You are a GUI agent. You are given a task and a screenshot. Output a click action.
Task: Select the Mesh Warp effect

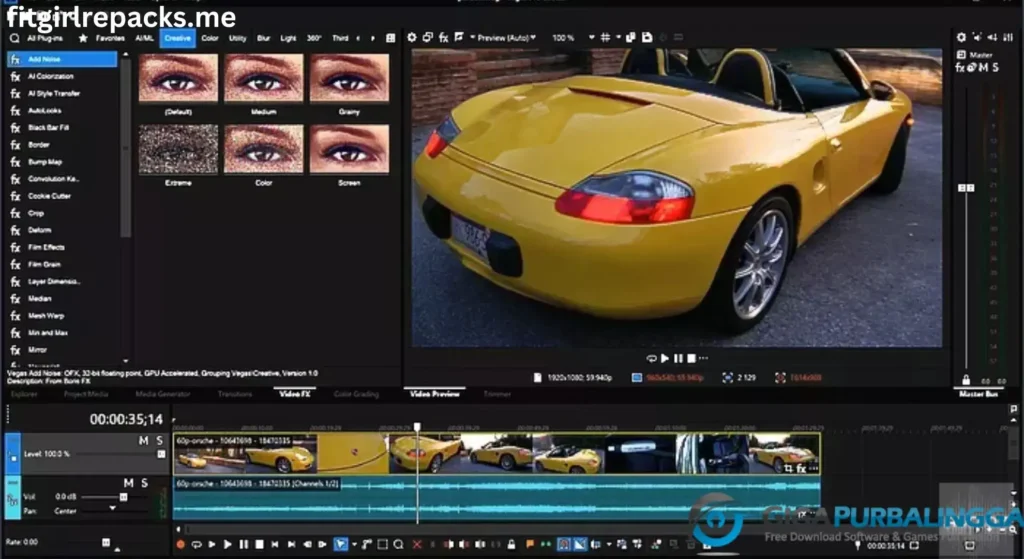[46, 315]
